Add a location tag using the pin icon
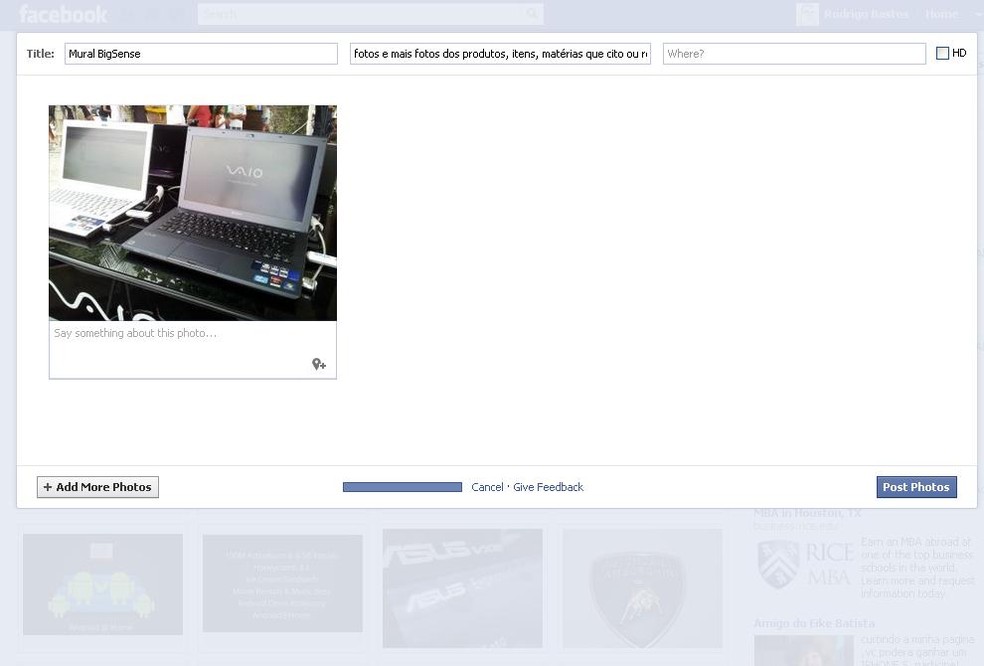Viewport: 984px width, 666px height. [x=319, y=364]
